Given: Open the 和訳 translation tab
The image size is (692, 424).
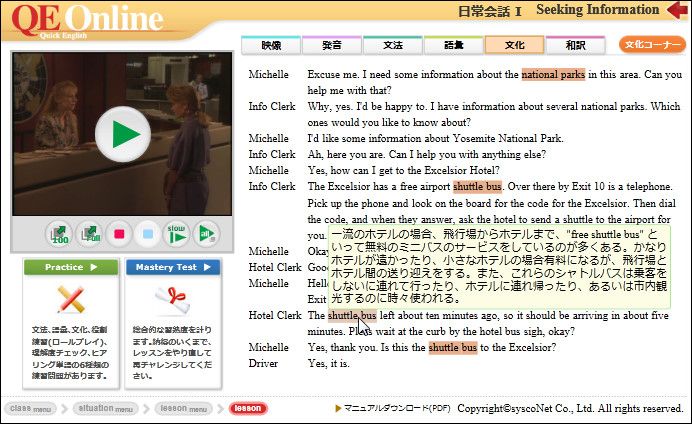Looking at the screenshot, I should point(575,45).
